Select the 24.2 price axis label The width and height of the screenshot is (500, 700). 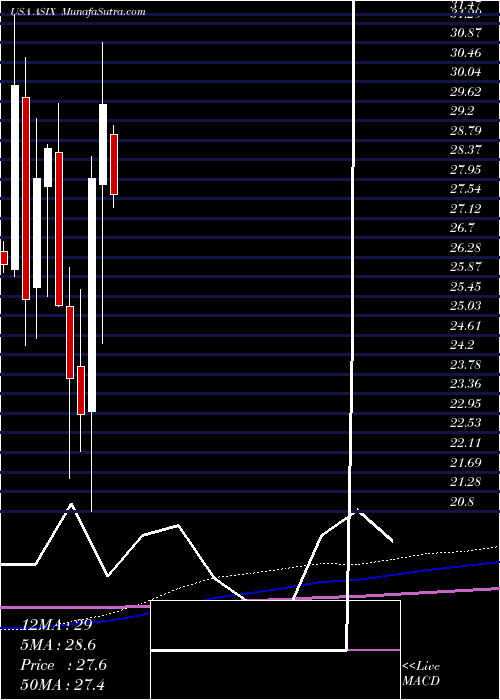[x=462, y=345]
